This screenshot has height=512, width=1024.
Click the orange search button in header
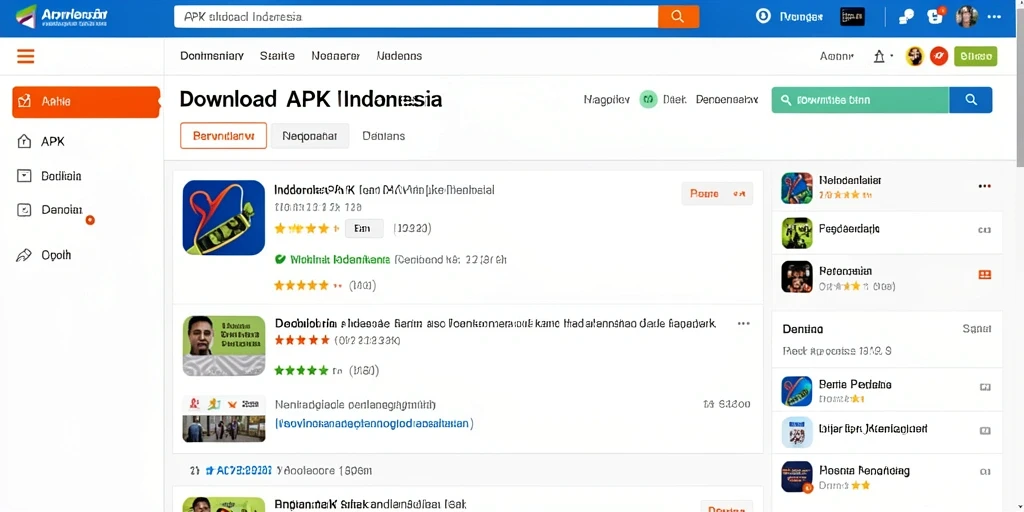pyautogui.click(x=679, y=17)
